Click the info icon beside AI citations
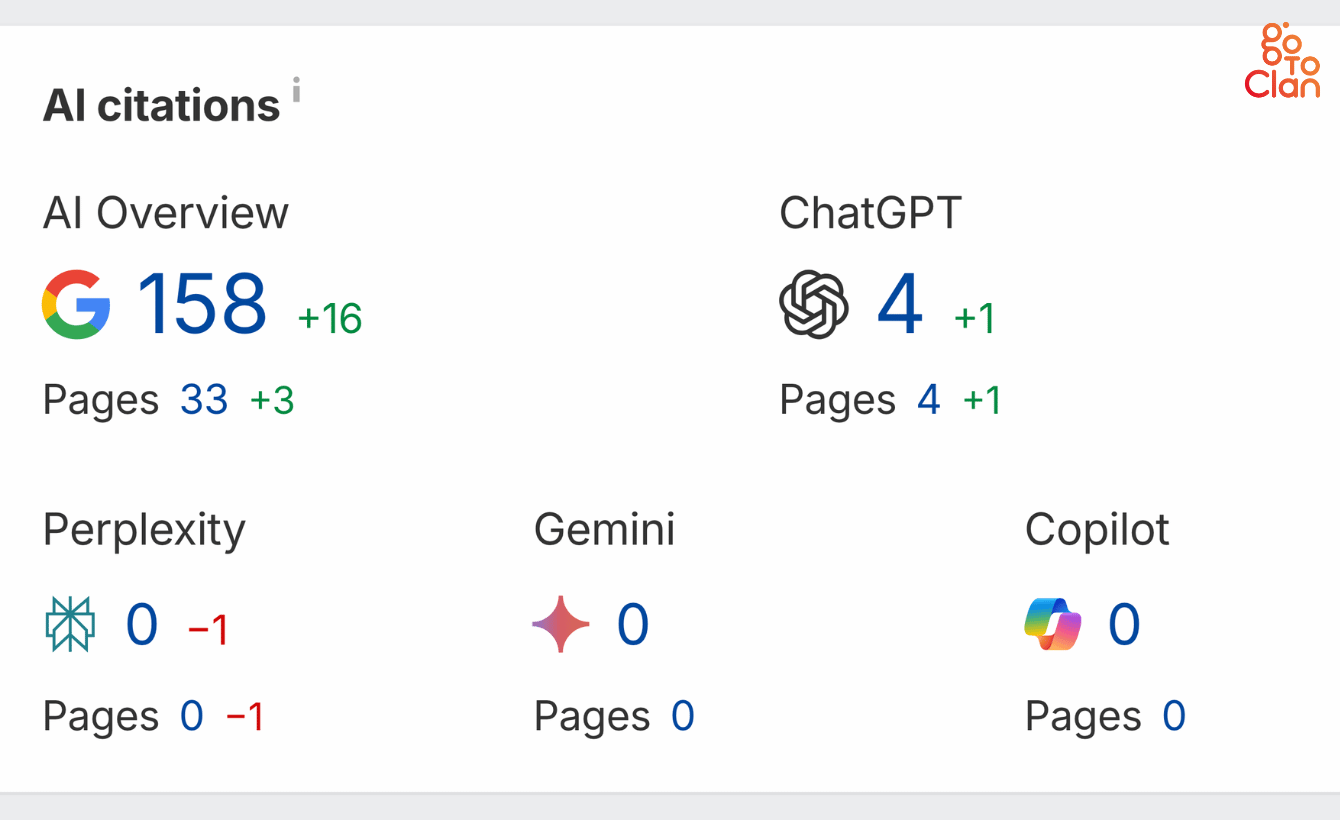The width and height of the screenshot is (1340, 820). (x=296, y=90)
